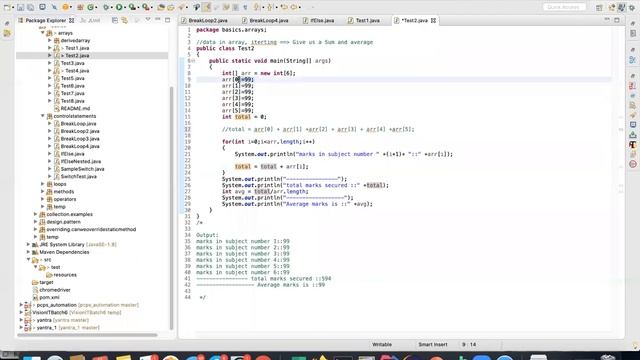The height and width of the screenshot is (360, 640).
Task: Click the Package Explorer vertical scrollbar
Action: coord(171,208)
